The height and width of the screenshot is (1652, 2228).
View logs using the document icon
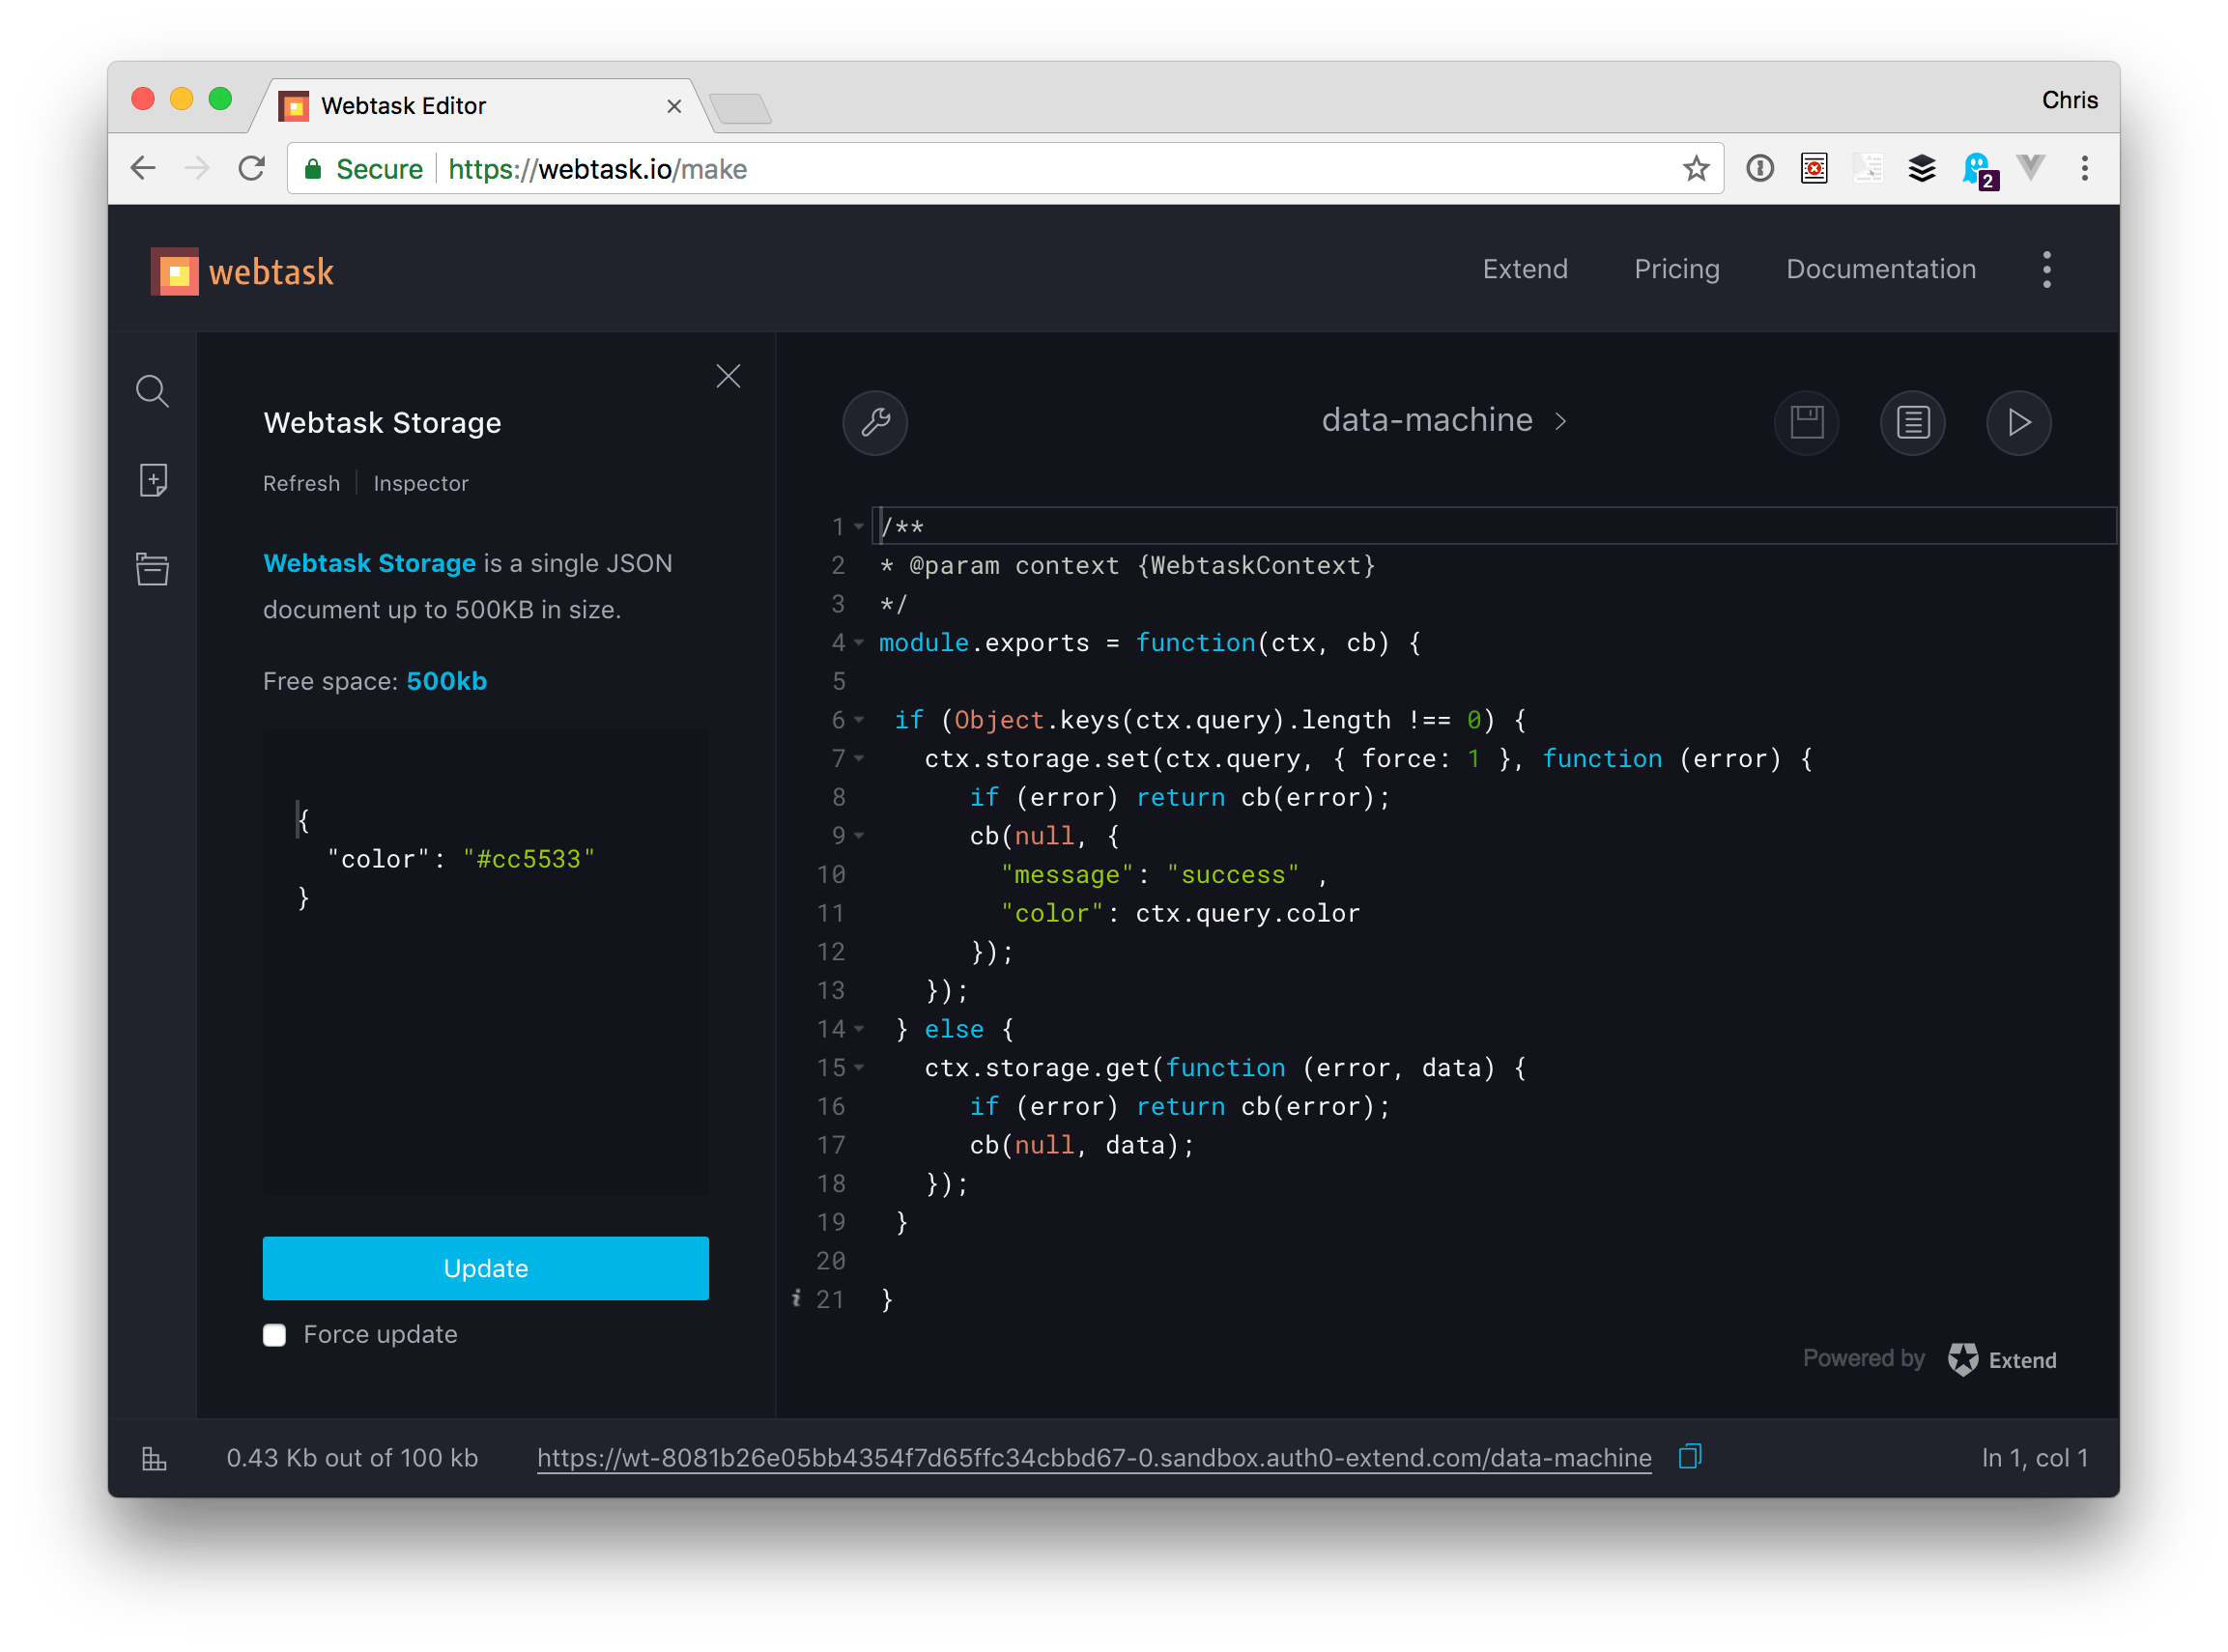[1912, 423]
